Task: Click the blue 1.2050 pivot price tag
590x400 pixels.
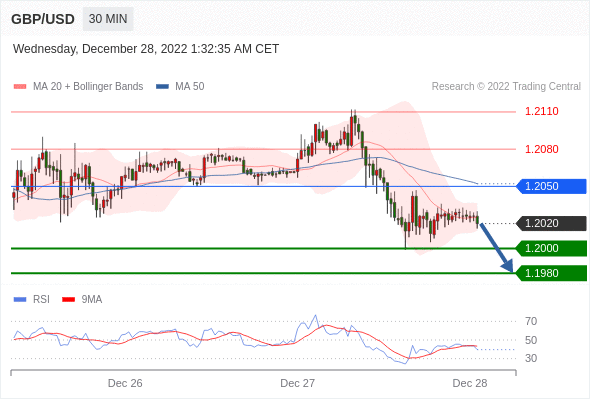Action: point(551,186)
